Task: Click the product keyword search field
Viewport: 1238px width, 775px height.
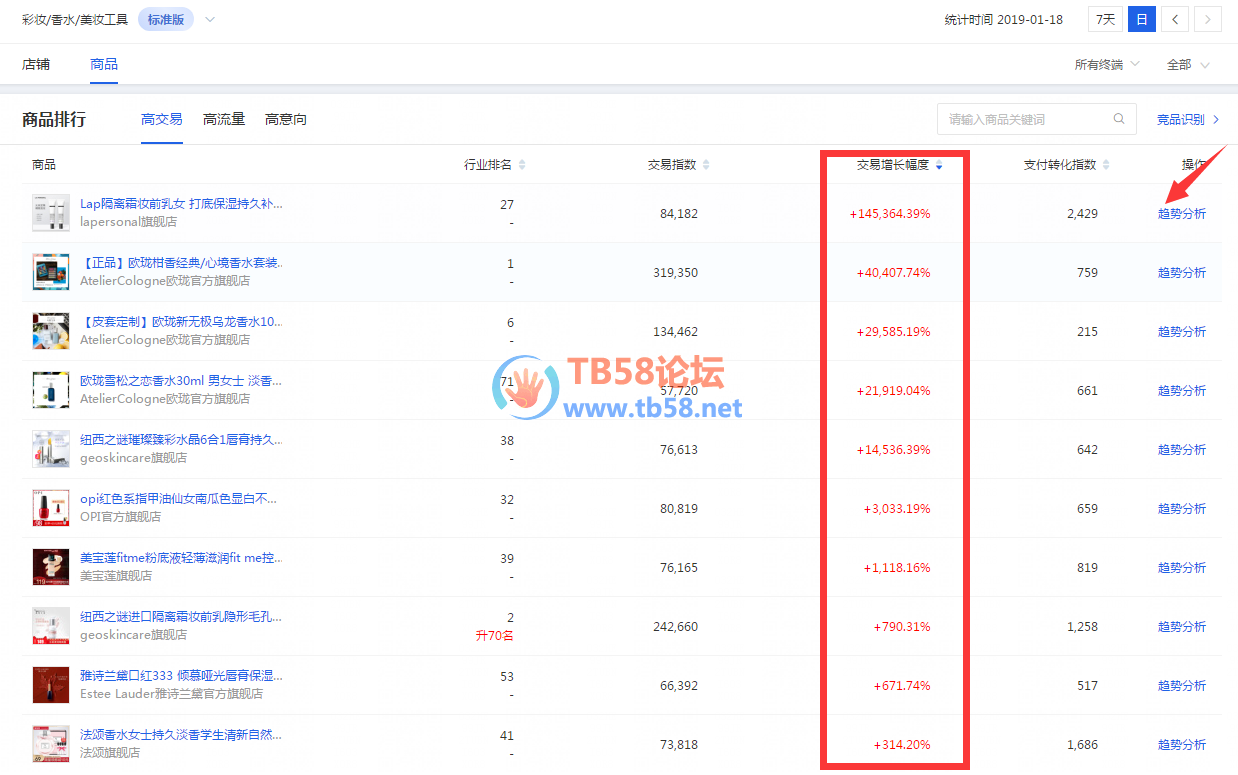Action: (x=1025, y=119)
